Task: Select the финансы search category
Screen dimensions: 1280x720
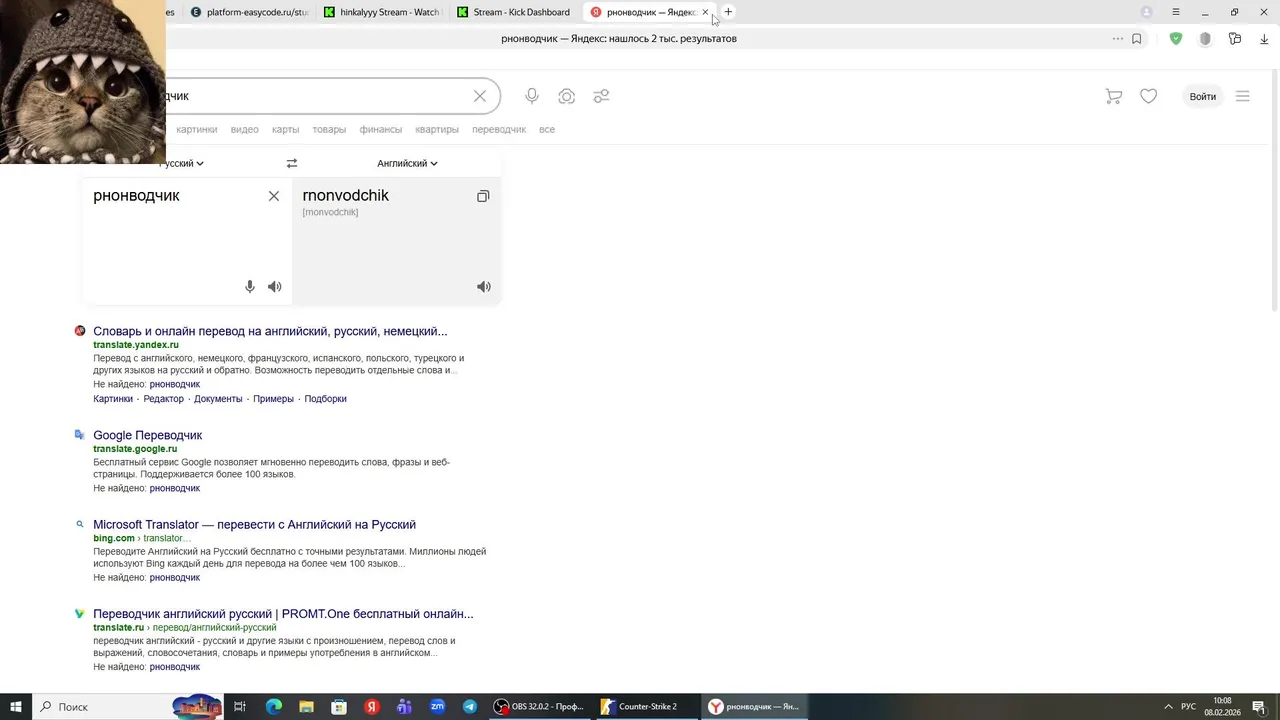Action: [381, 130]
